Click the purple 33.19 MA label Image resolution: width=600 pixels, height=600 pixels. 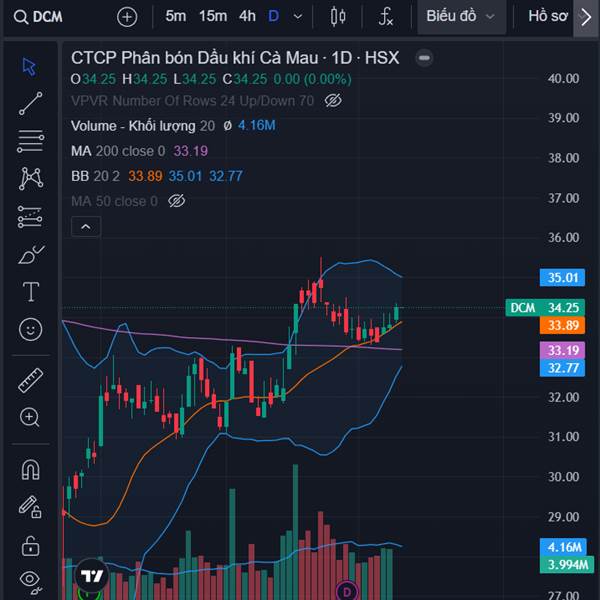562,351
